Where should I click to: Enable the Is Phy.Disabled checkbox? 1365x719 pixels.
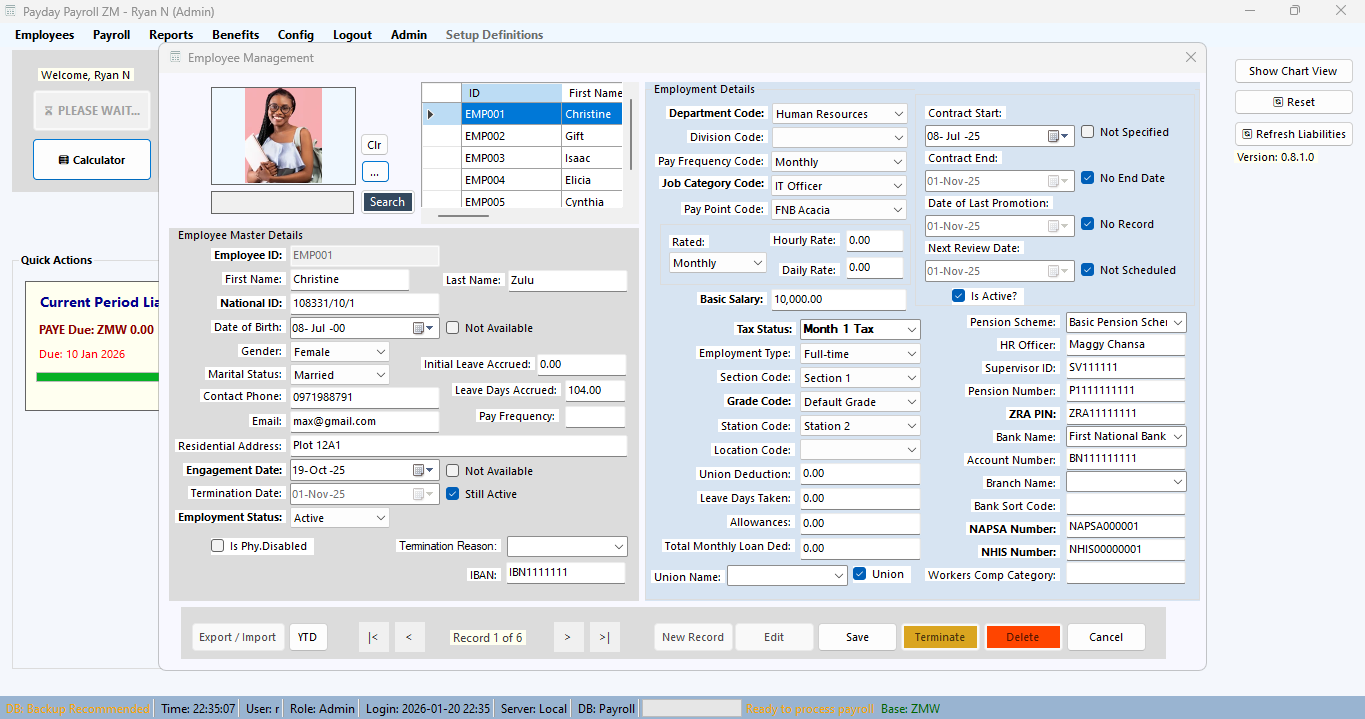click(218, 546)
